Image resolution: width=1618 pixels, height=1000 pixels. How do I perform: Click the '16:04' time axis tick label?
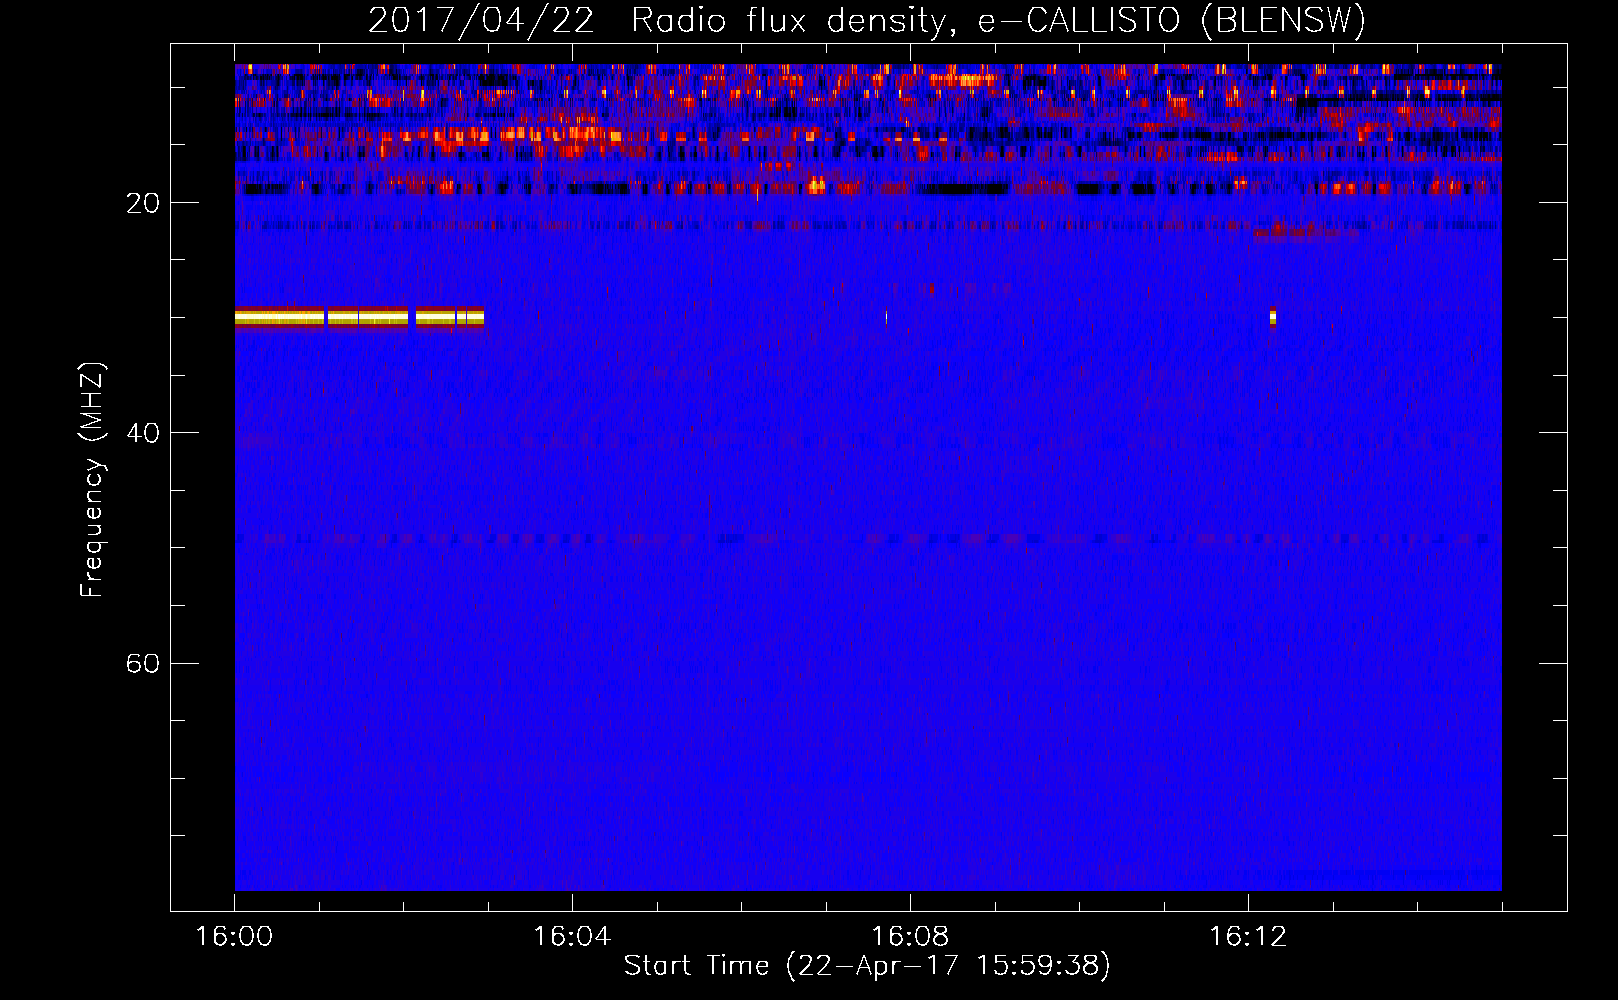click(x=572, y=936)
